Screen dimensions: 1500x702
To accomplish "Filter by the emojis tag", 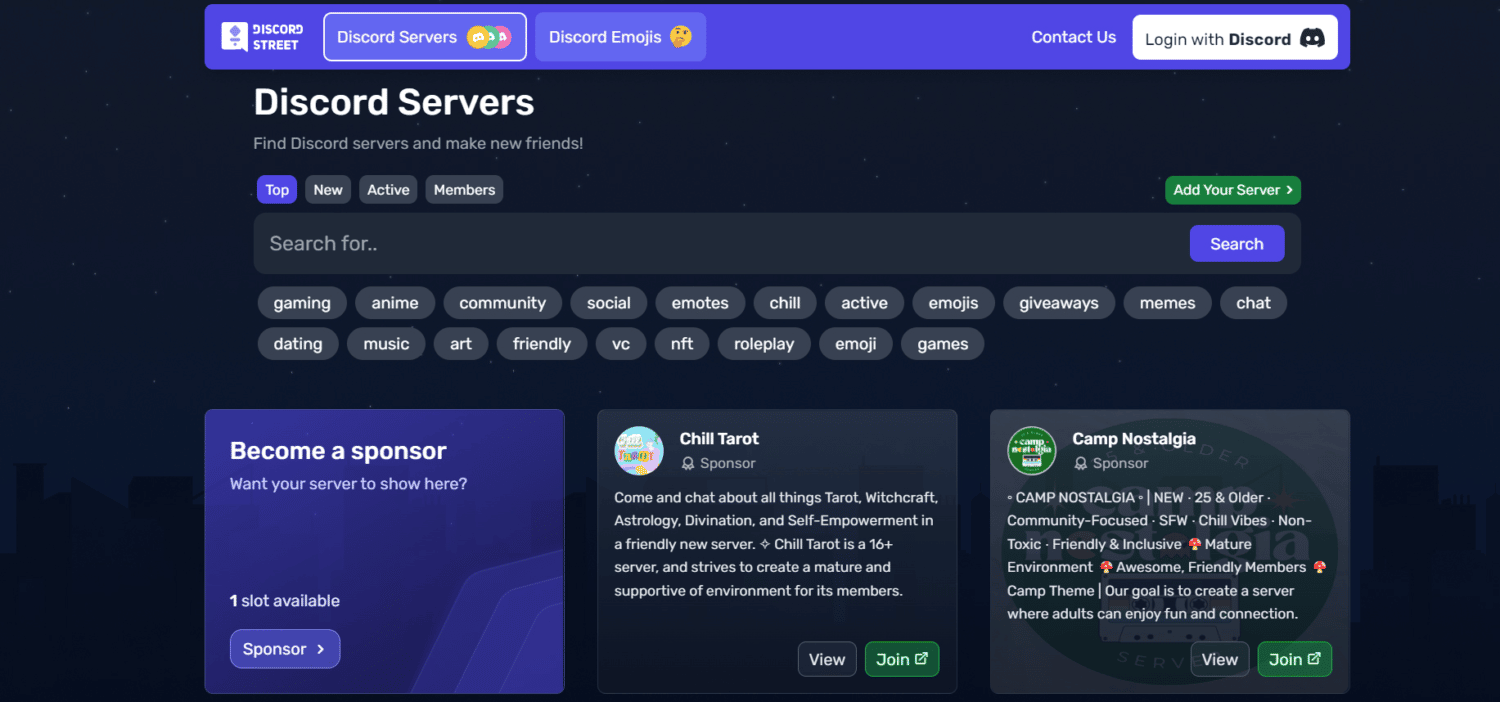I will tap(953, 303).
